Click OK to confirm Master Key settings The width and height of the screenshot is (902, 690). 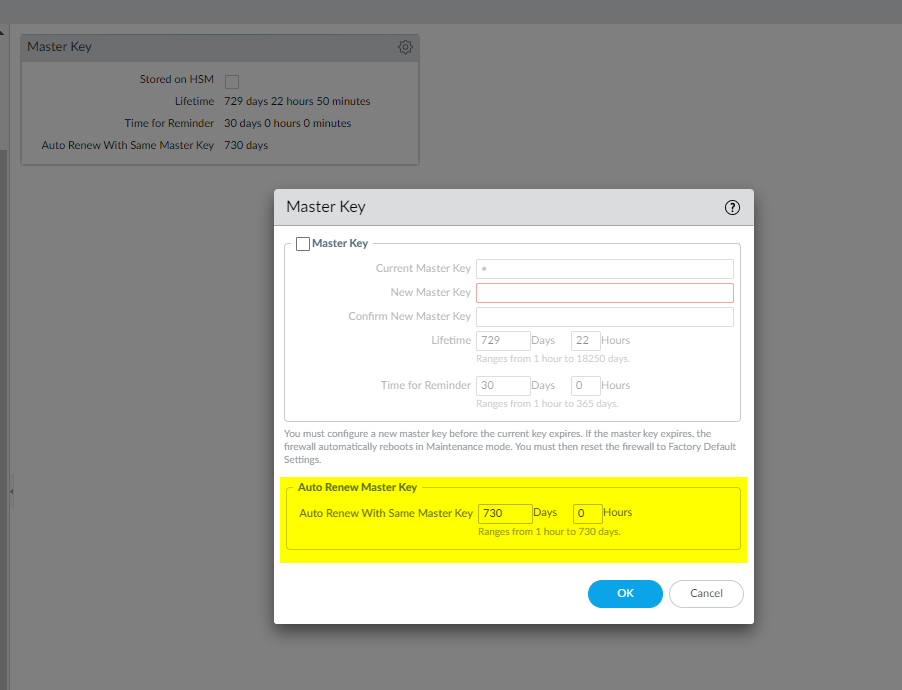pos(625,593)
